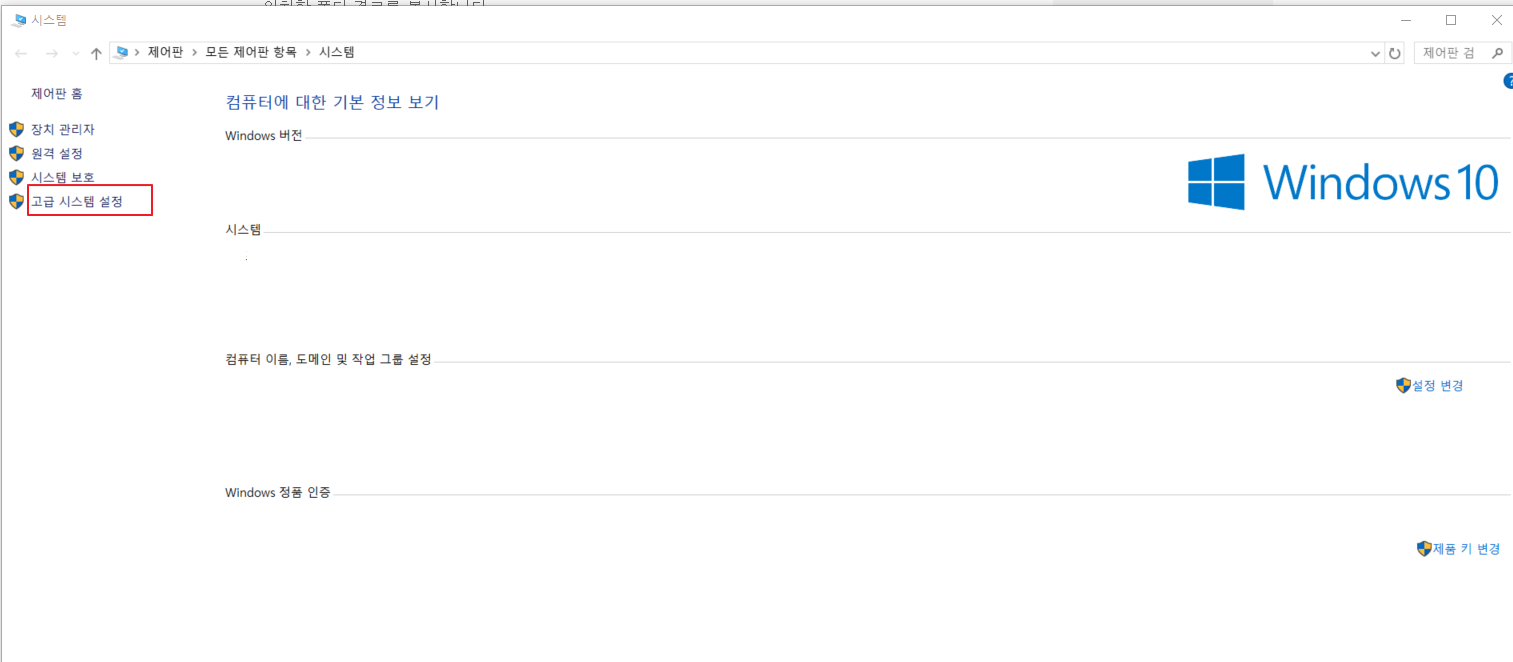Click the blue help question mark icon
Image resolution: width=1513 pixels, height=662 pixels.
1508,82
